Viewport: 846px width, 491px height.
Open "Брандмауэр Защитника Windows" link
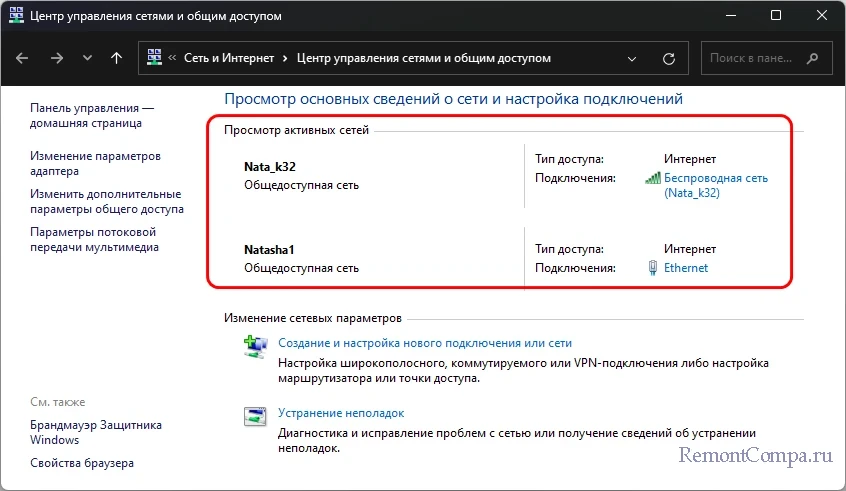(95, 432)
